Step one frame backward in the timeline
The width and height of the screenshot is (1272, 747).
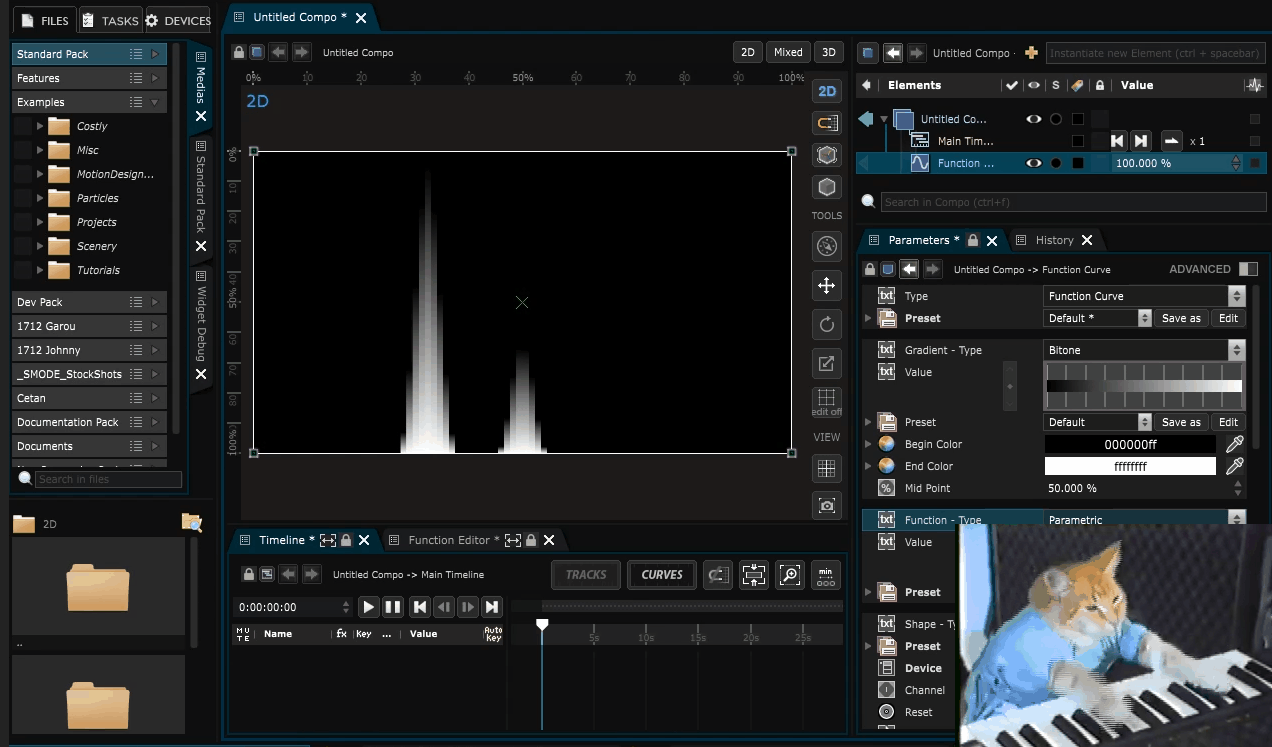tap(444, 606)
